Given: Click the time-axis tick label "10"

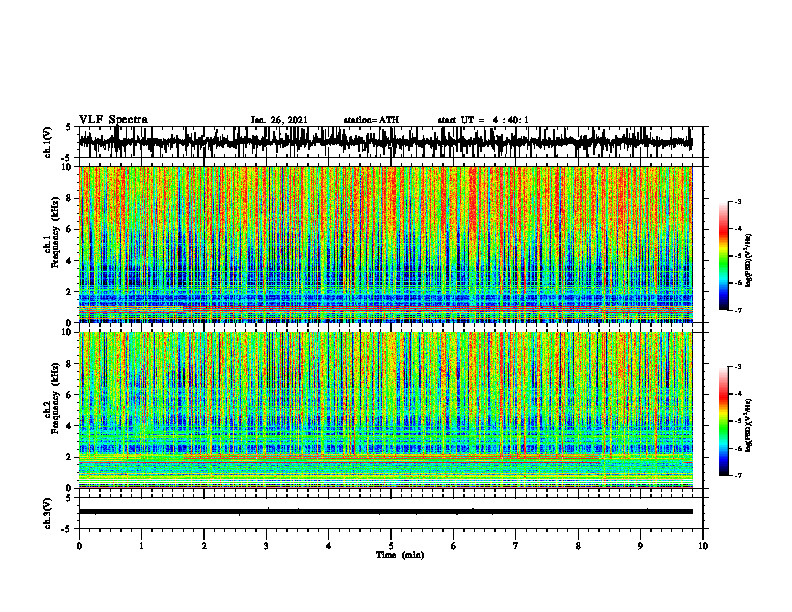Looking at the screenshot, I should (x=703, y=546).
